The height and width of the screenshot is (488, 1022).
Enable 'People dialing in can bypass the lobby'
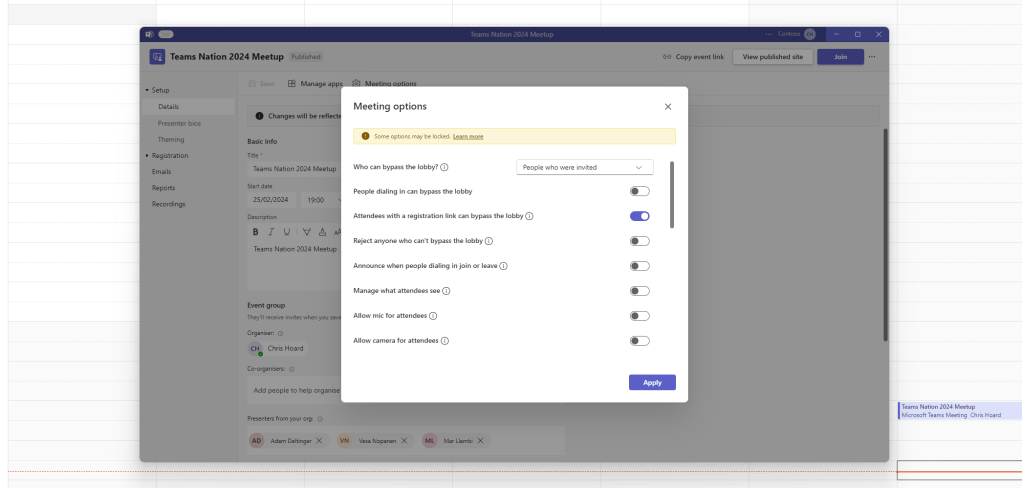(639, 191)
